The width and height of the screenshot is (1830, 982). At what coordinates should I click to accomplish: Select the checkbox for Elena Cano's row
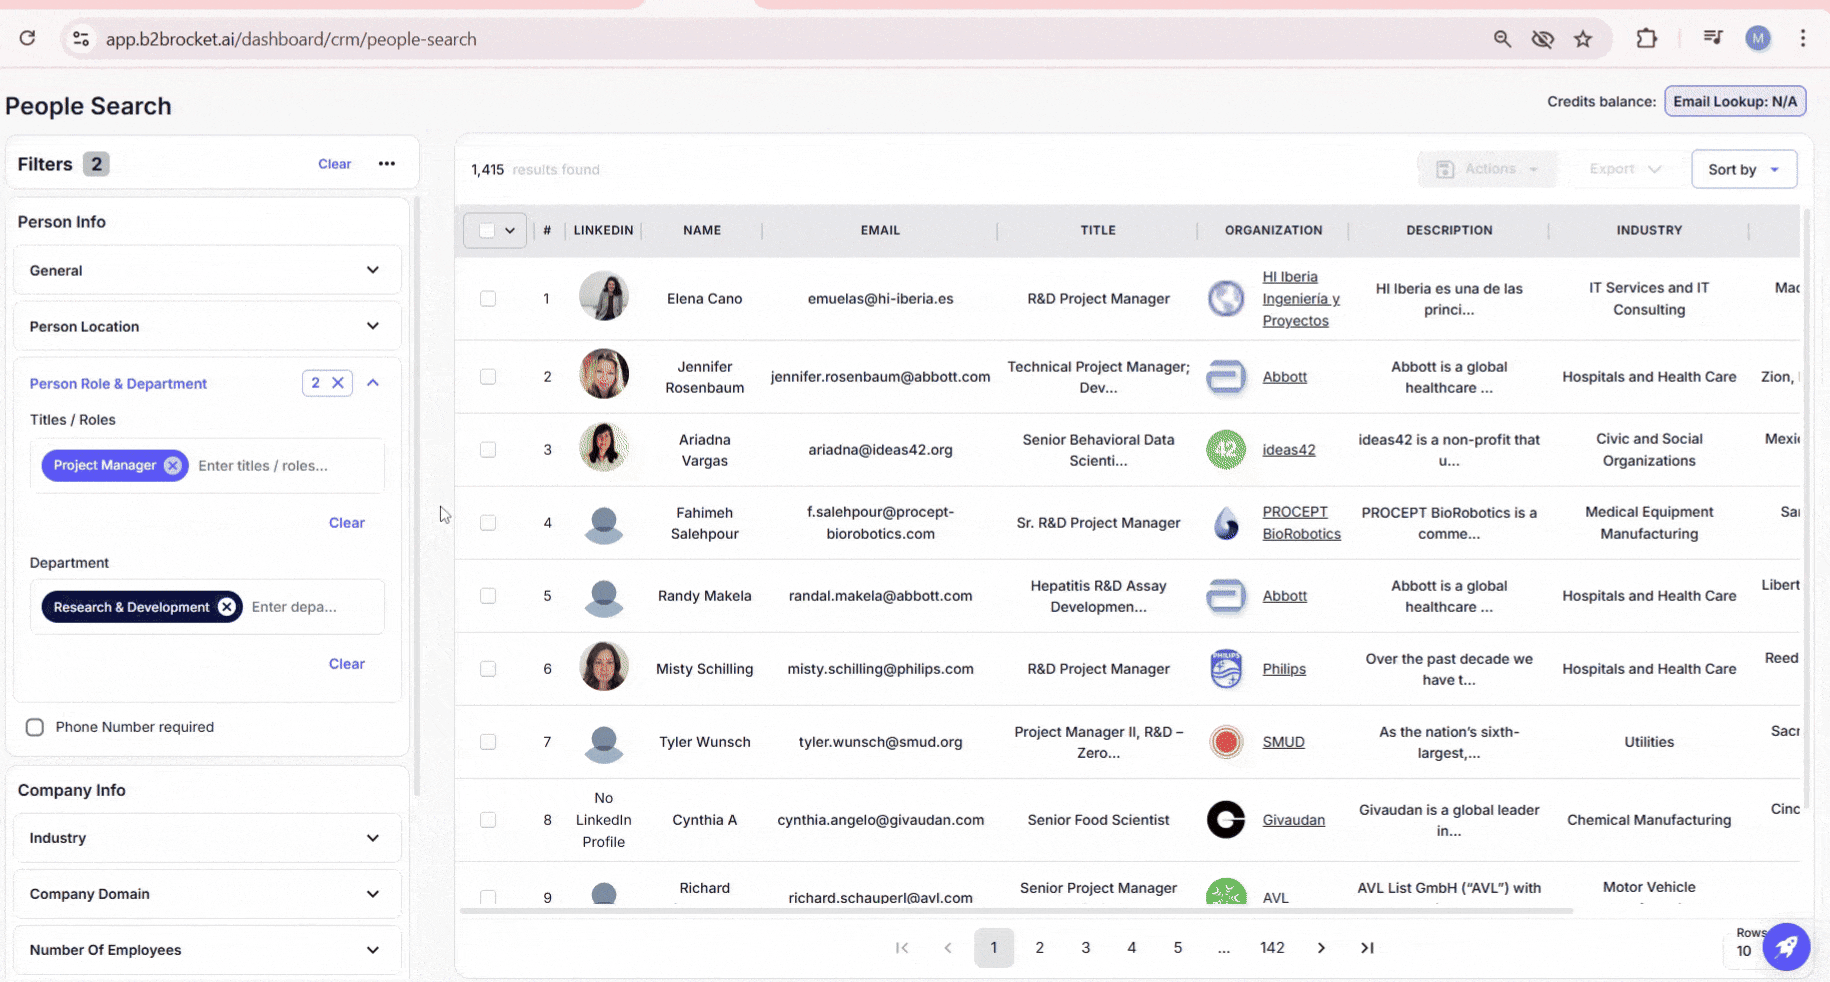[x=488, y=299]
